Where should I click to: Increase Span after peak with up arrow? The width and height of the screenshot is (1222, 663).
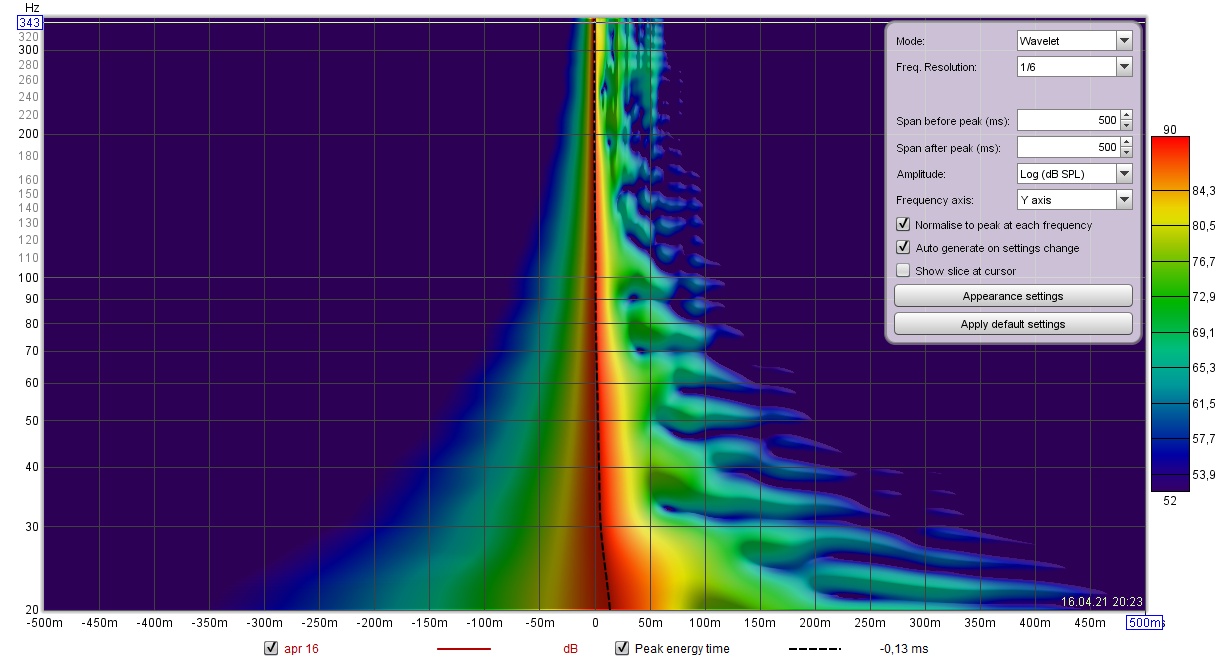tap(1126, 142)
